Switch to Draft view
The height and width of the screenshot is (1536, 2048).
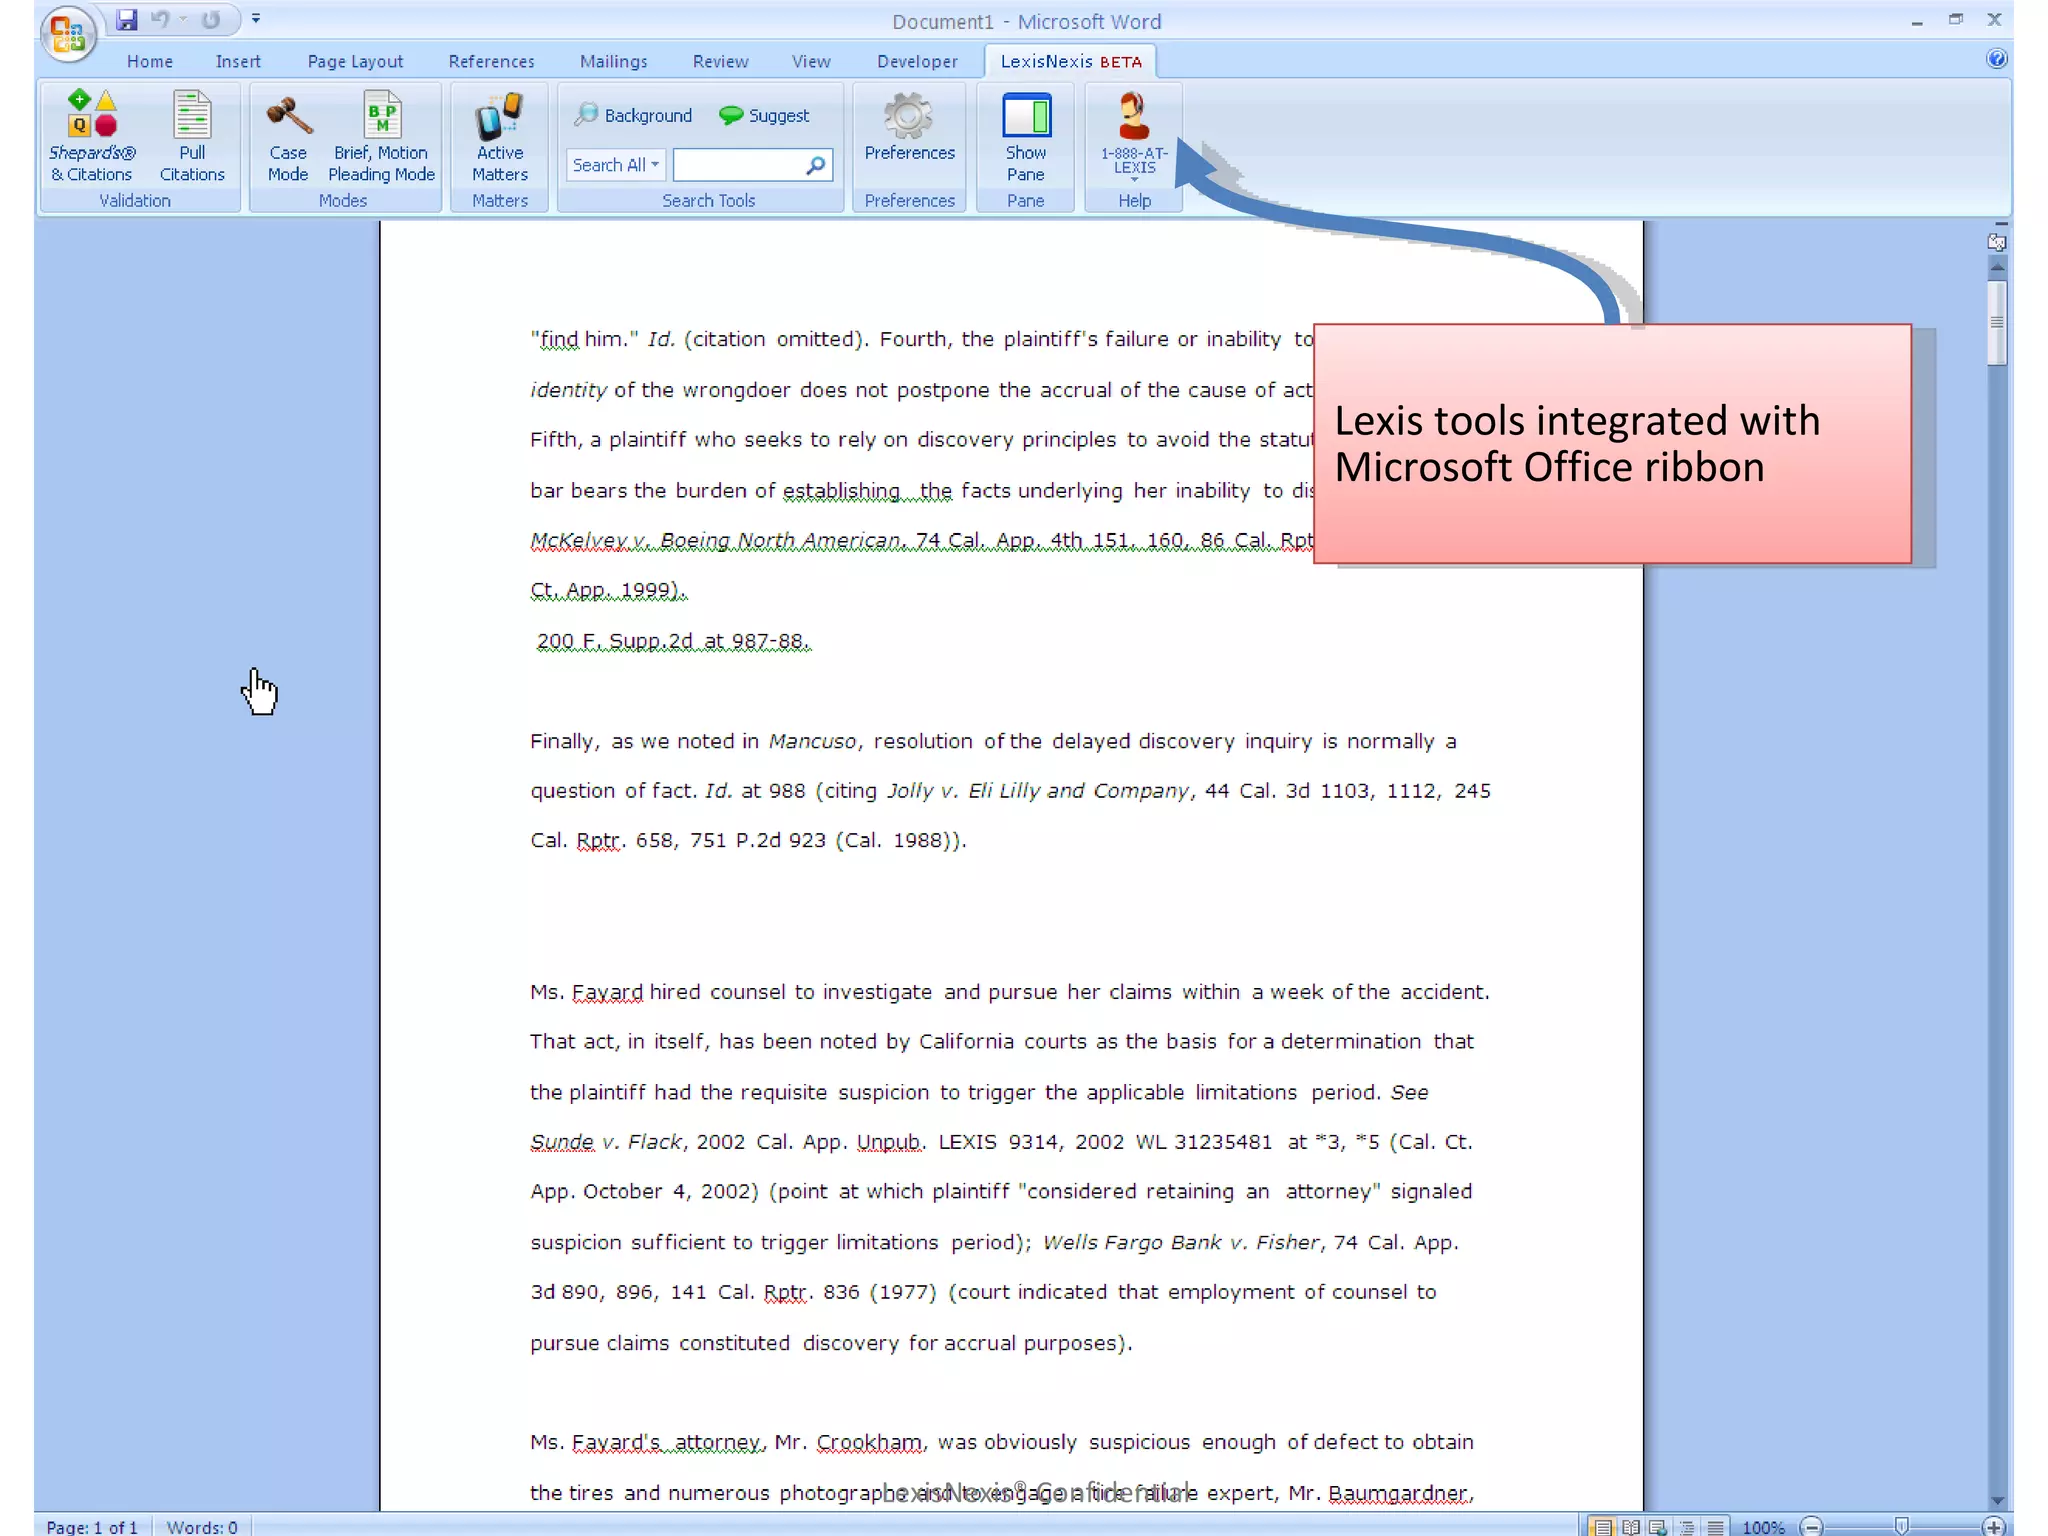(x=1715, y=1527)
